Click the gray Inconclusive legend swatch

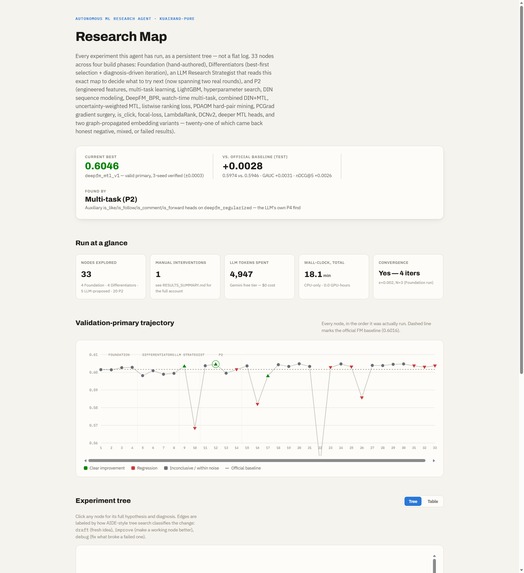(166, 468)
